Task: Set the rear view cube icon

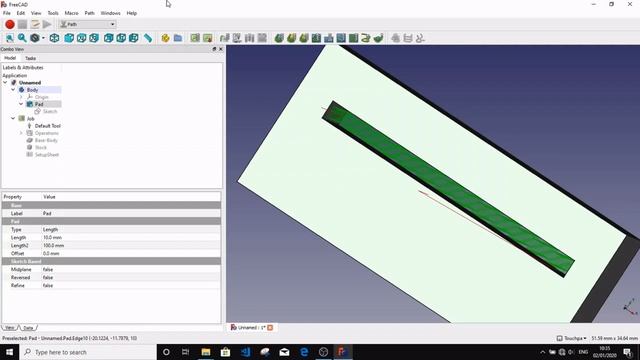Action: 109,38
